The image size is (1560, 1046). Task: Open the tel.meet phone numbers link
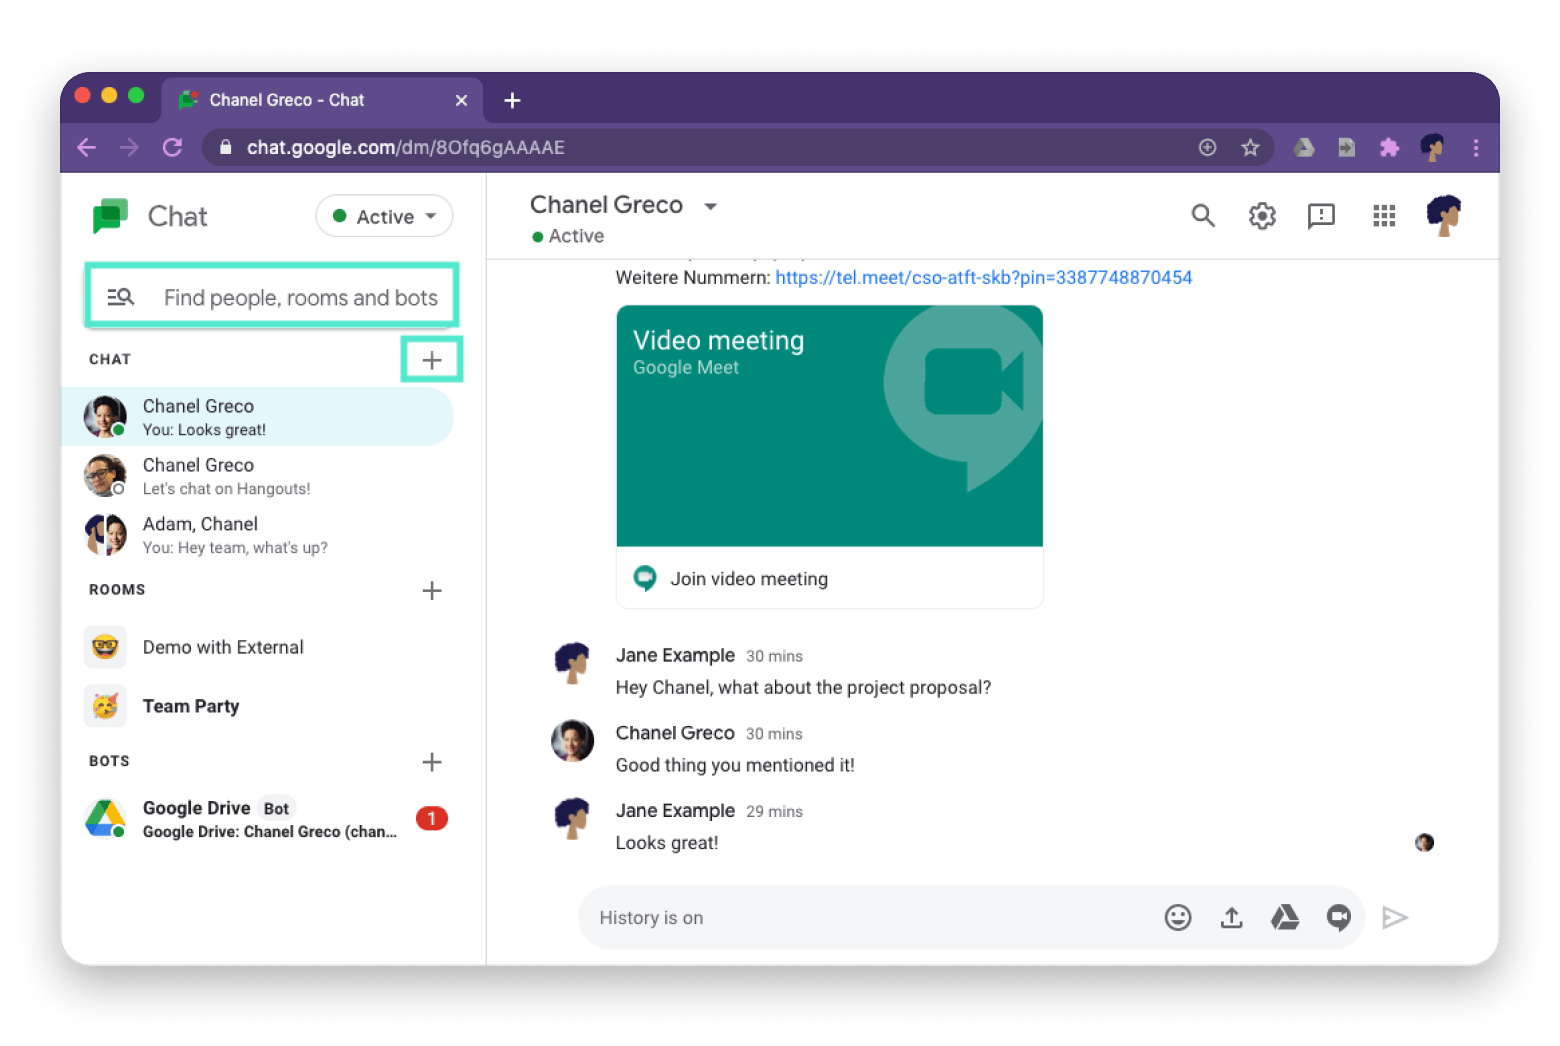[984, 278]
